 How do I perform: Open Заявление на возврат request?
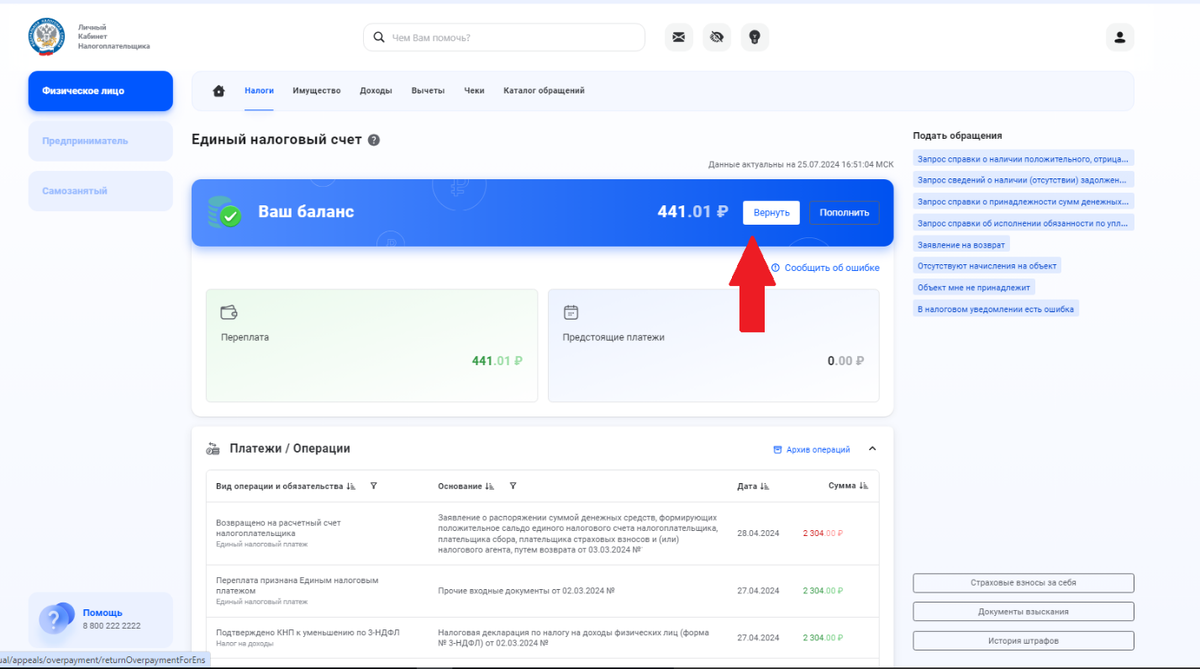pyautogui.click(x=962, y=244)
